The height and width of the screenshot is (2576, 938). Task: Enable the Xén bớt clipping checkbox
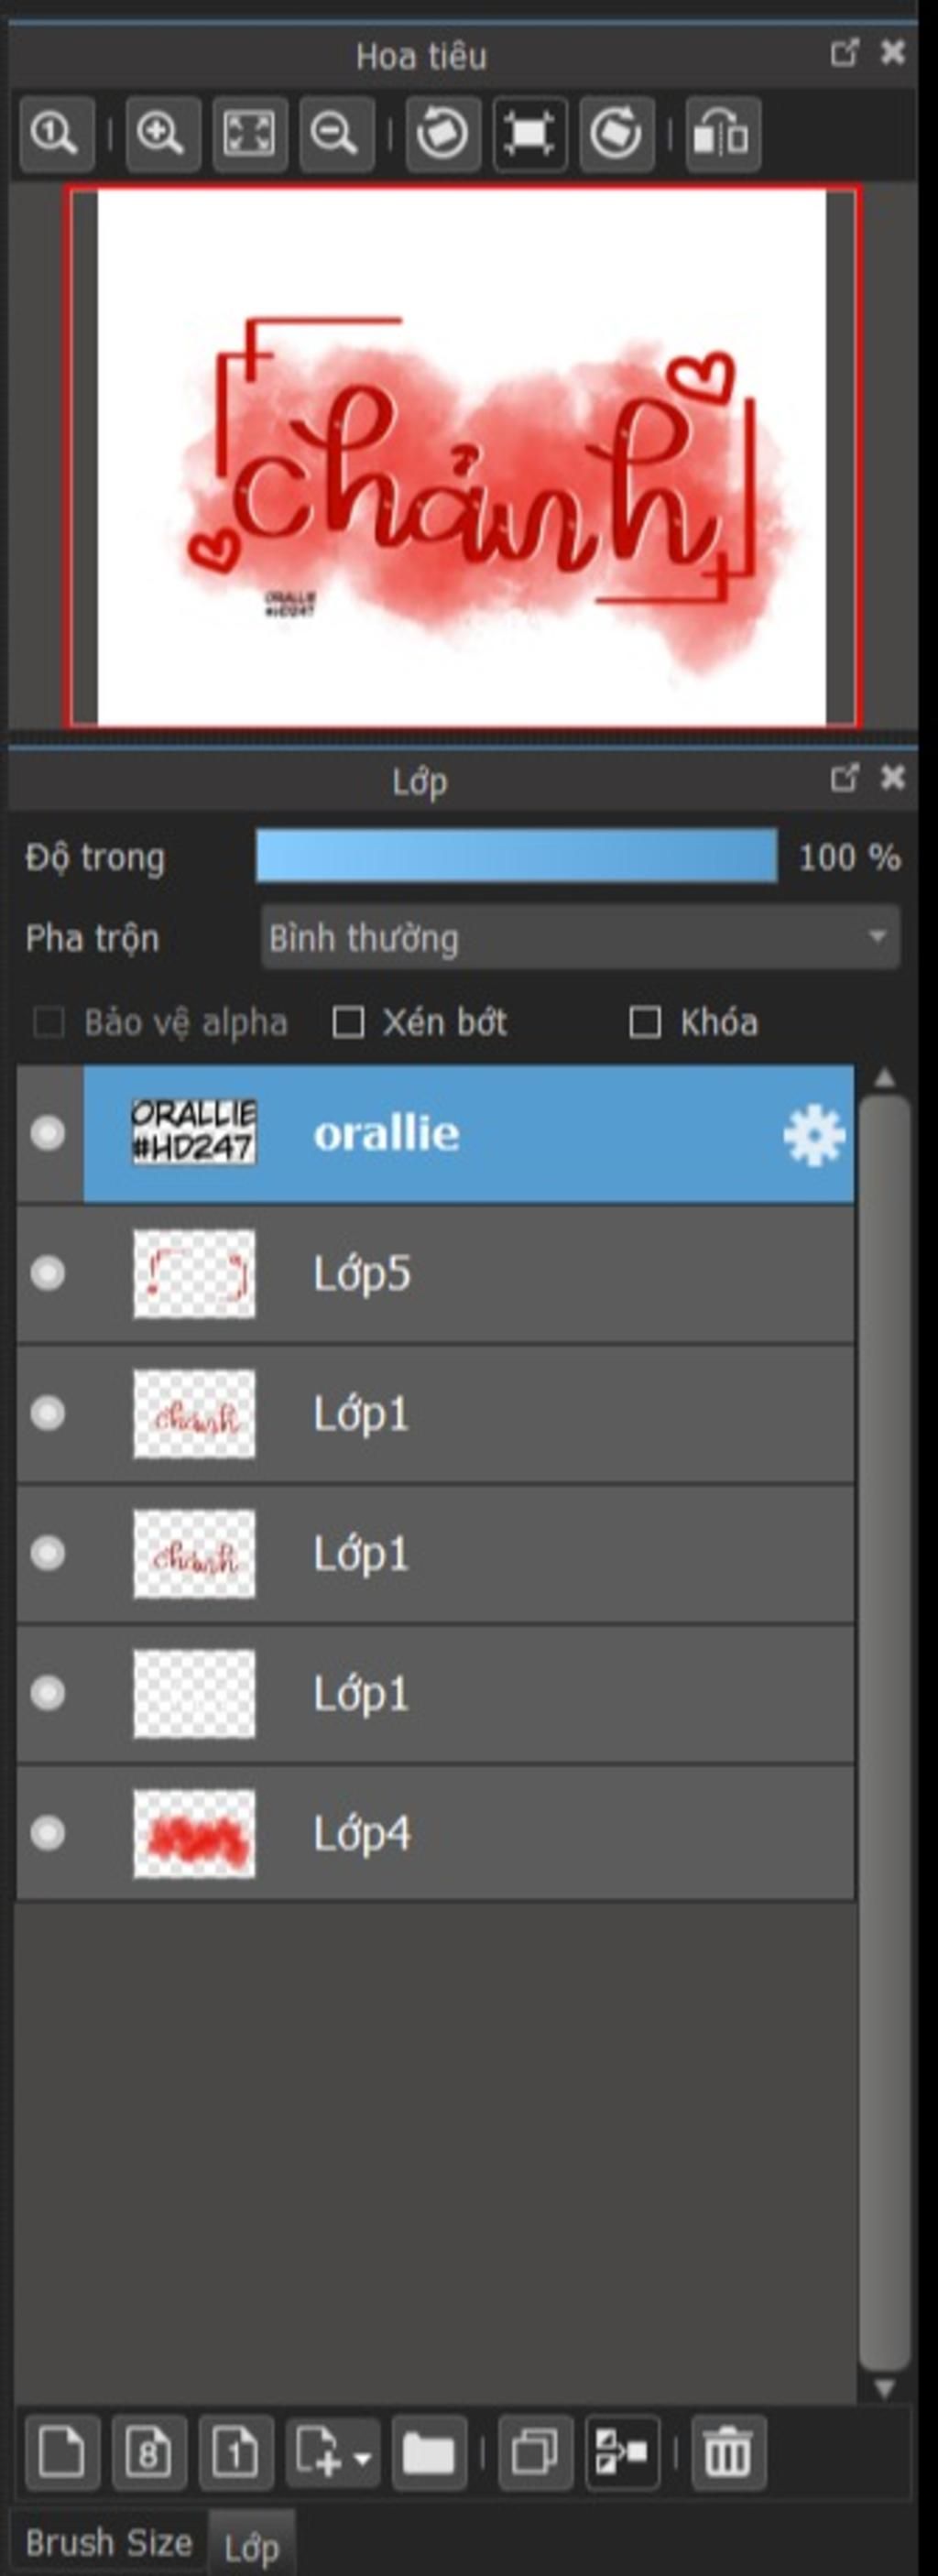(x=348, y=1022)
